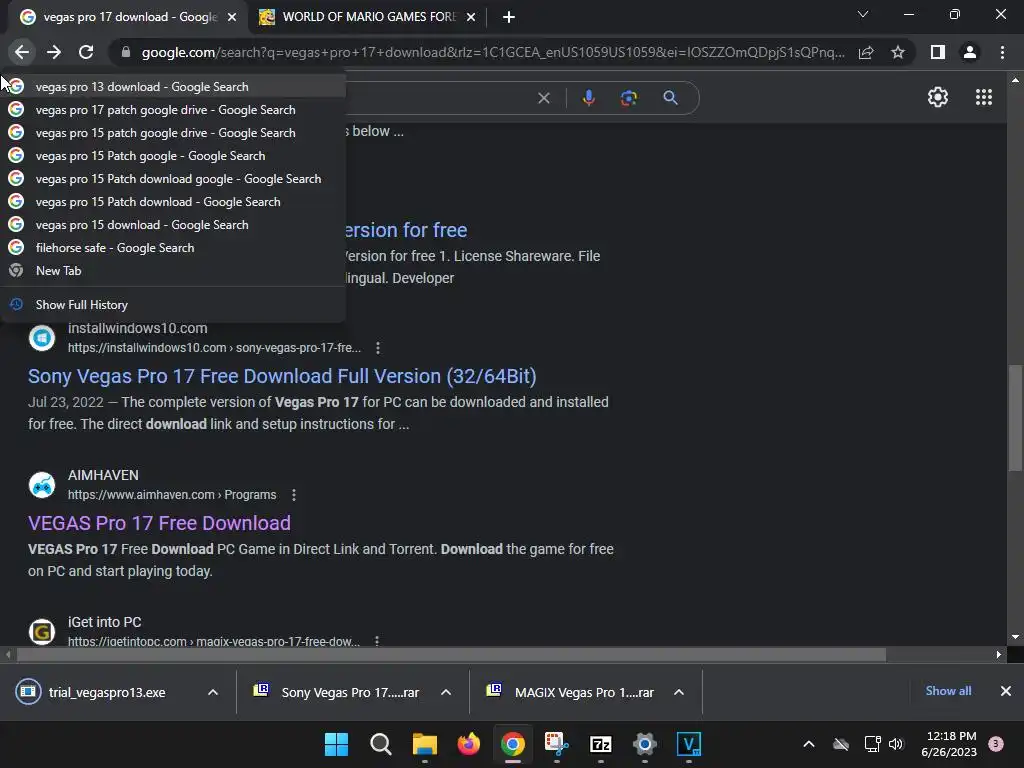1024x768 pixels.
Task: Share this page from address bar
Action: (866, 52)
